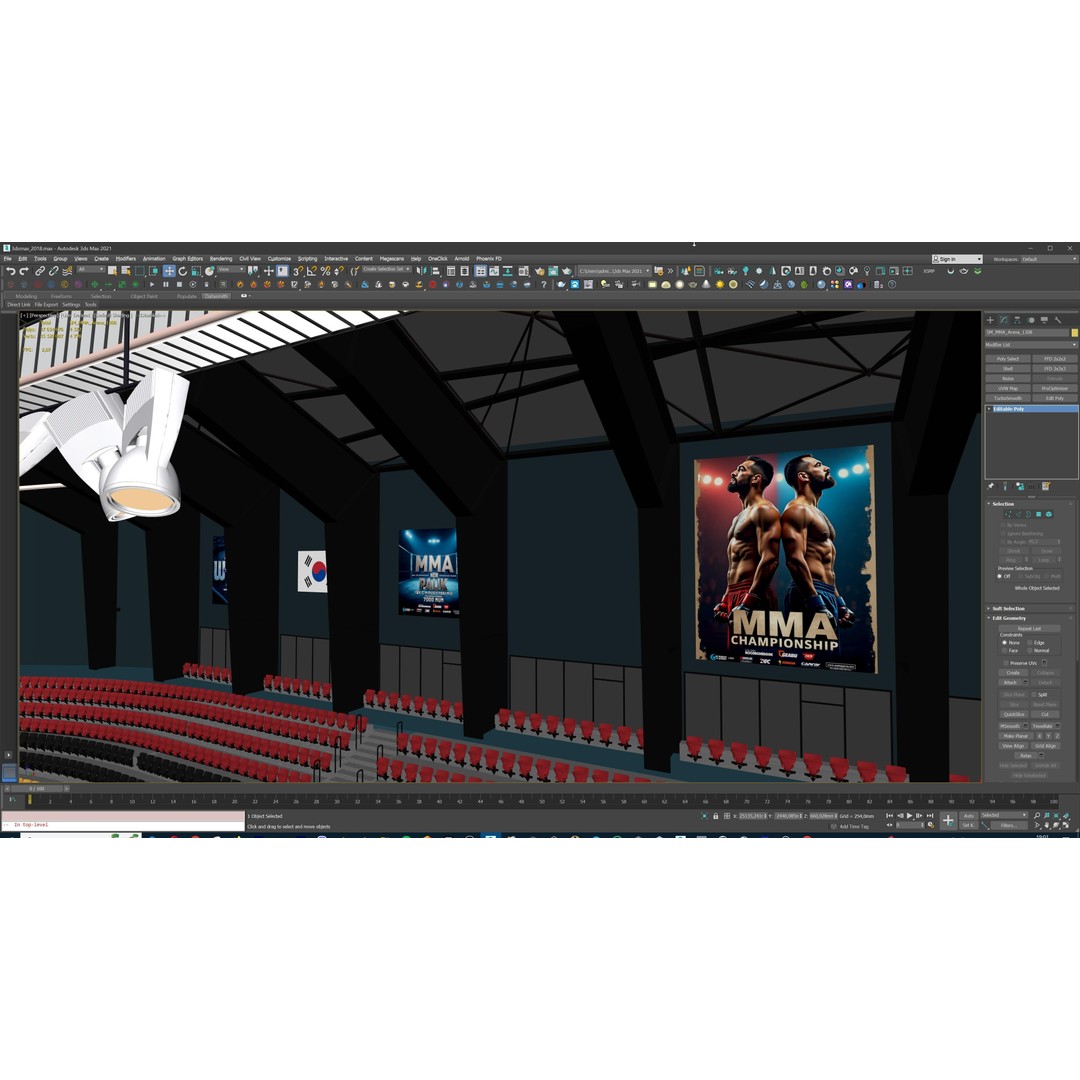Check the Split checkbox
The width and height of the screenshot is (1080, 1080).
coord(1033,695)
